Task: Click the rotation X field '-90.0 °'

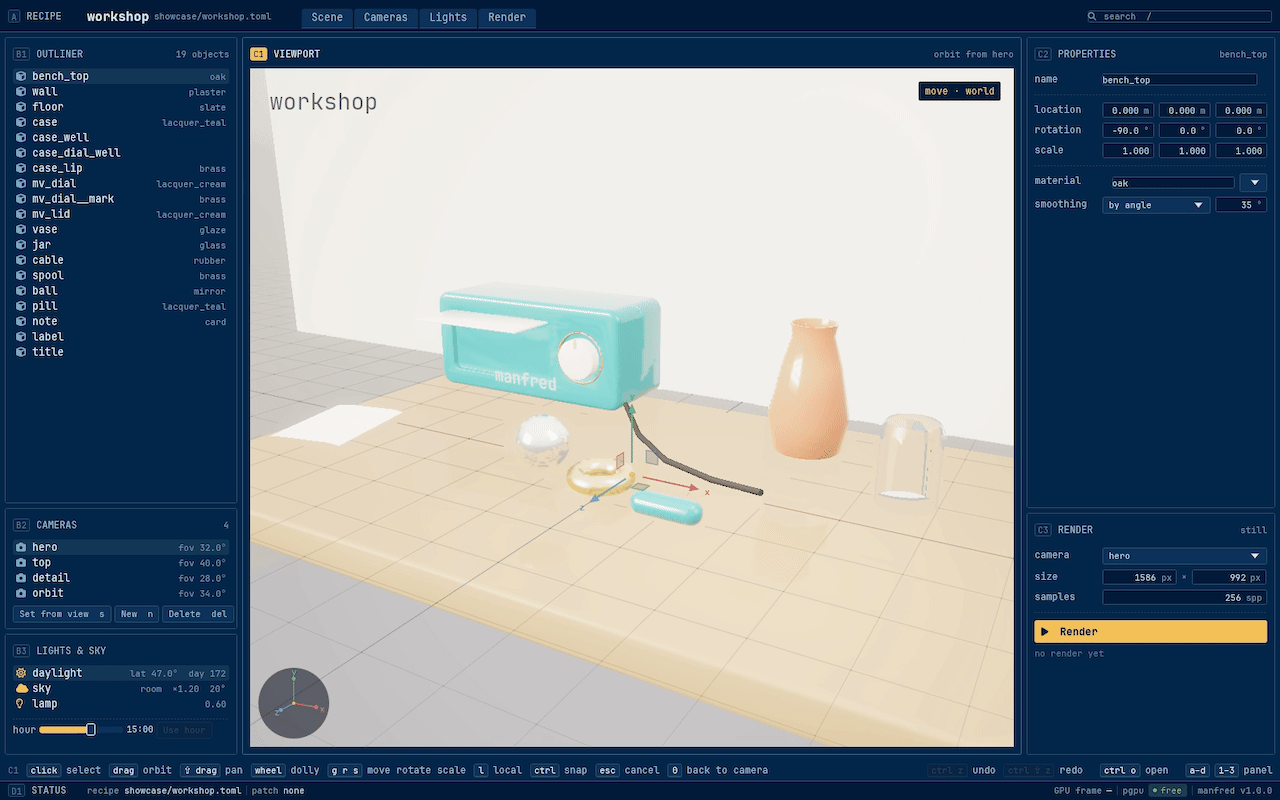Action: pos(1128,130)
